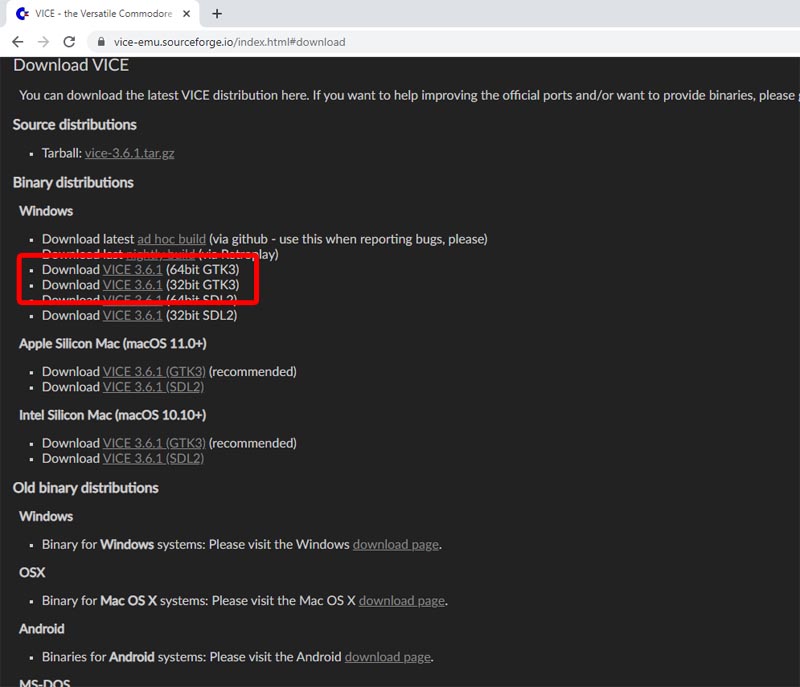Click the "(via github - use this when reporting bugs, please)" note
This screenshot has height=687, width=800.
(x=348, y=239)
